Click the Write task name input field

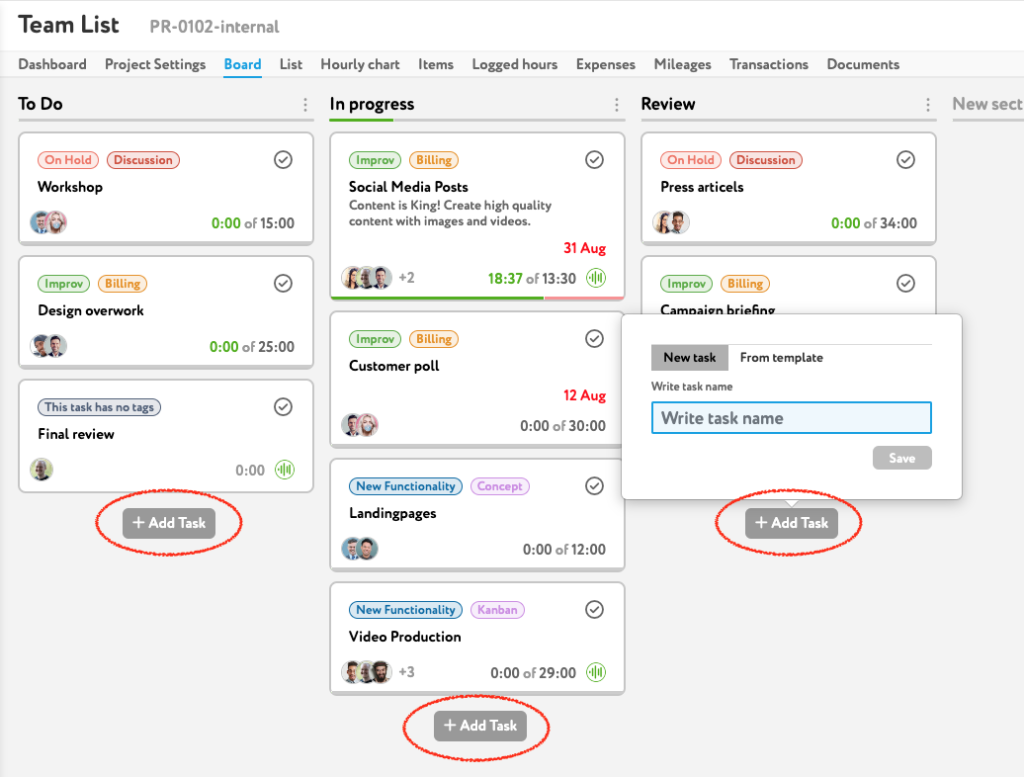coord(791,417)
